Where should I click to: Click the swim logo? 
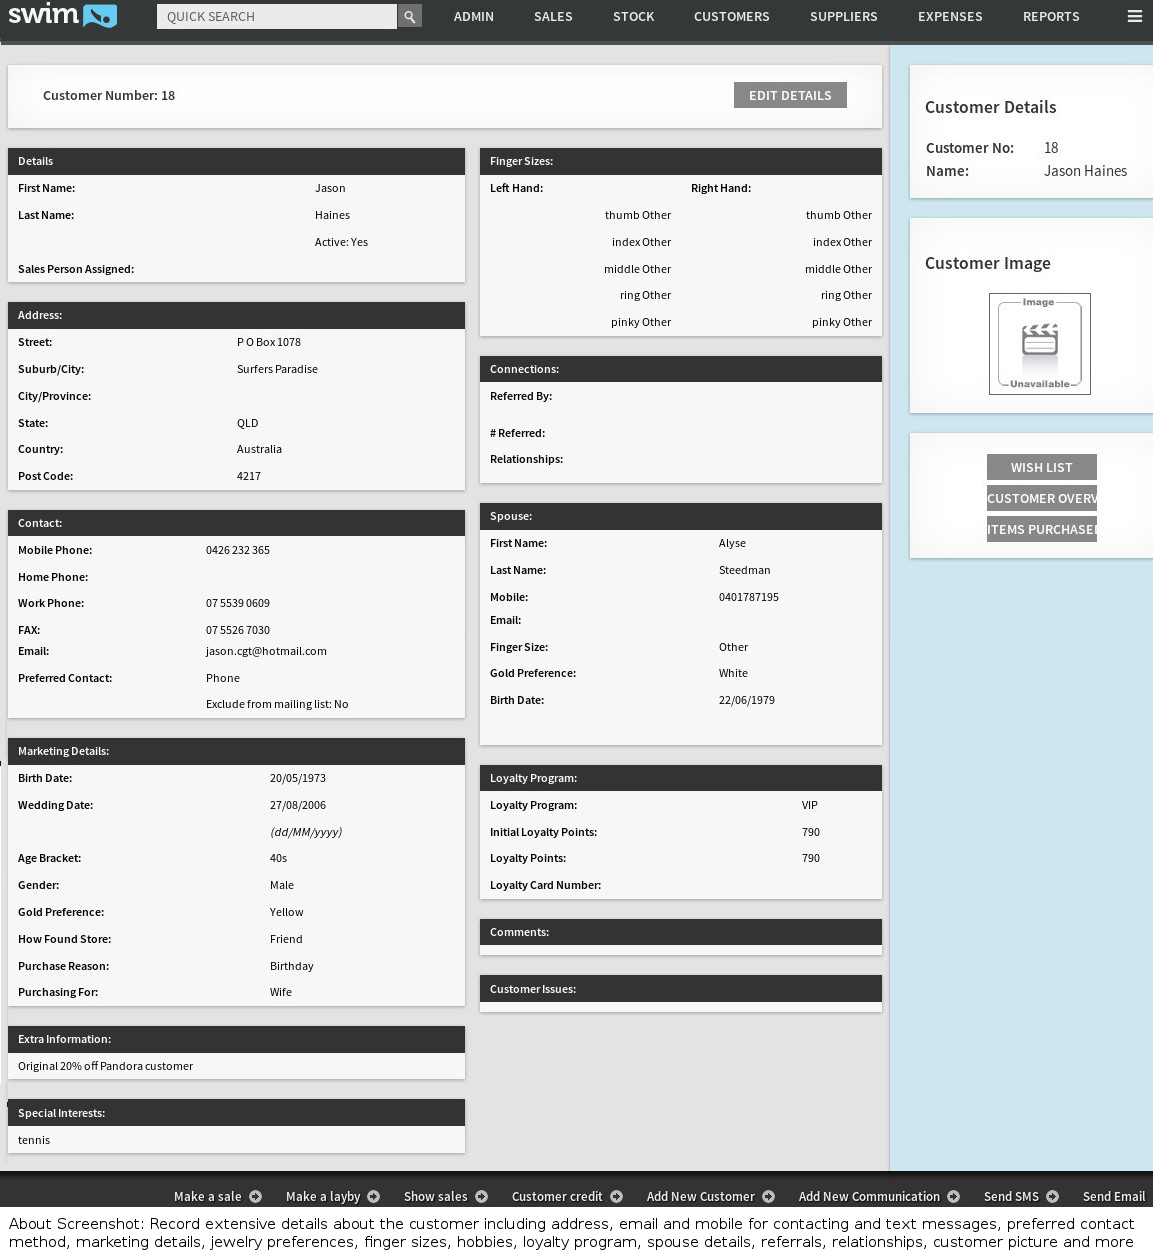pos(62,16)
